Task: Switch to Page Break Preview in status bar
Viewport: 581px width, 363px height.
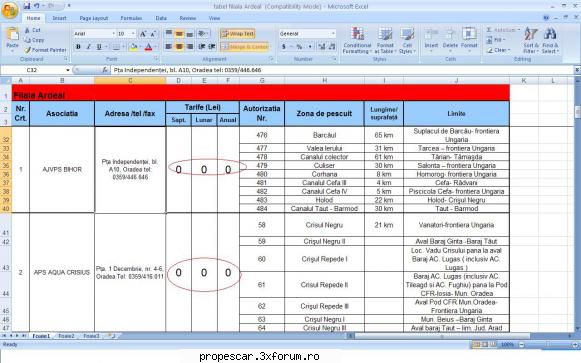Action: click(x=494, y=344)
